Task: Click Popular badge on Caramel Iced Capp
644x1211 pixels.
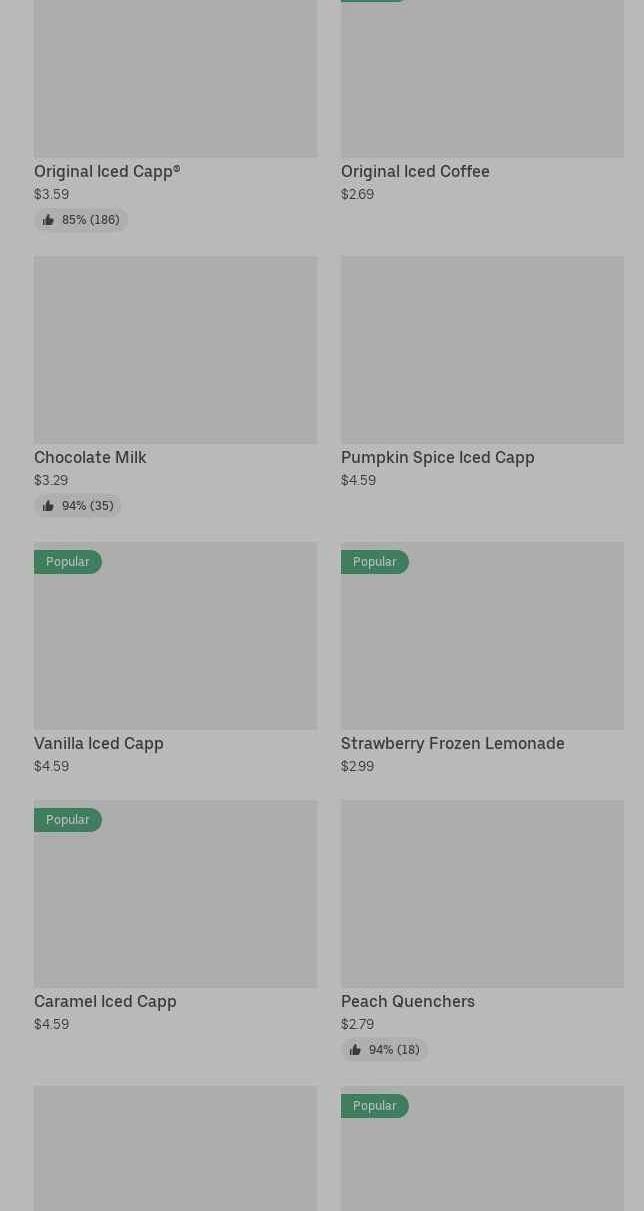Action: tap(68, 820)
